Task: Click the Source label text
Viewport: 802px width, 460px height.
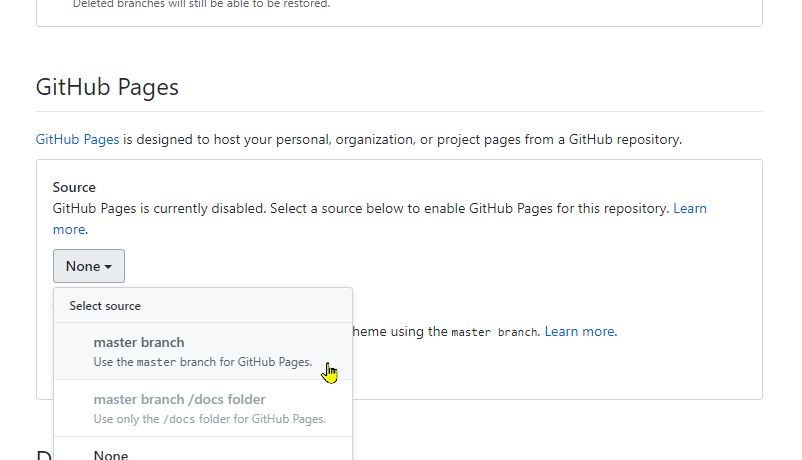Action: point(74,187)
